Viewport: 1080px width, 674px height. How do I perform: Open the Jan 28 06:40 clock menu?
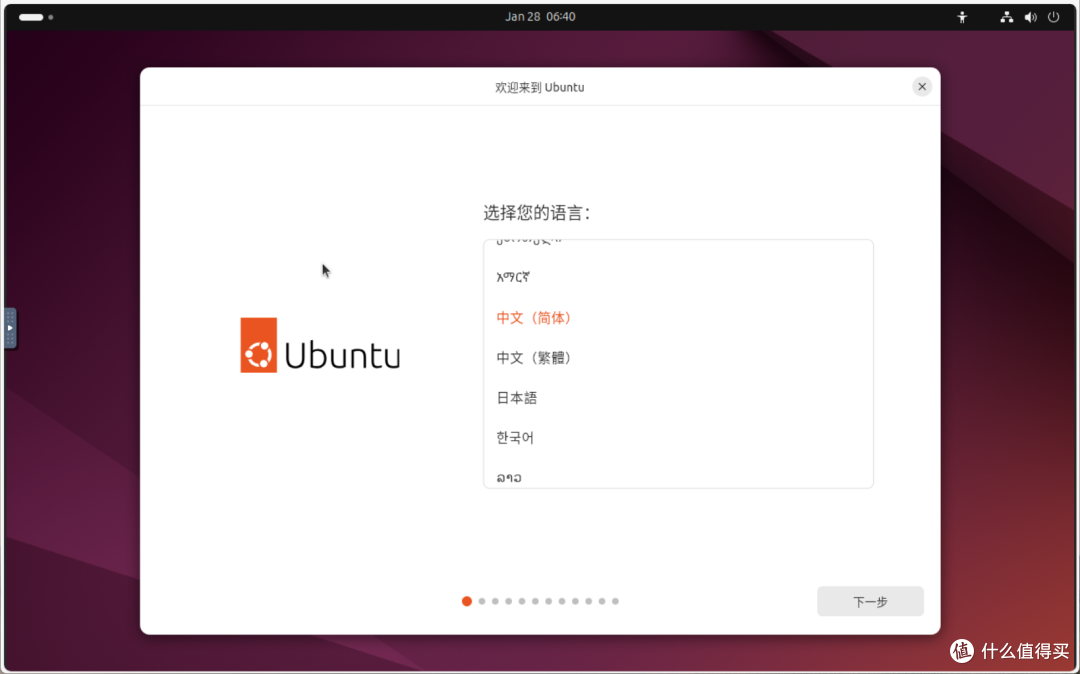click(x=540, y=17)
